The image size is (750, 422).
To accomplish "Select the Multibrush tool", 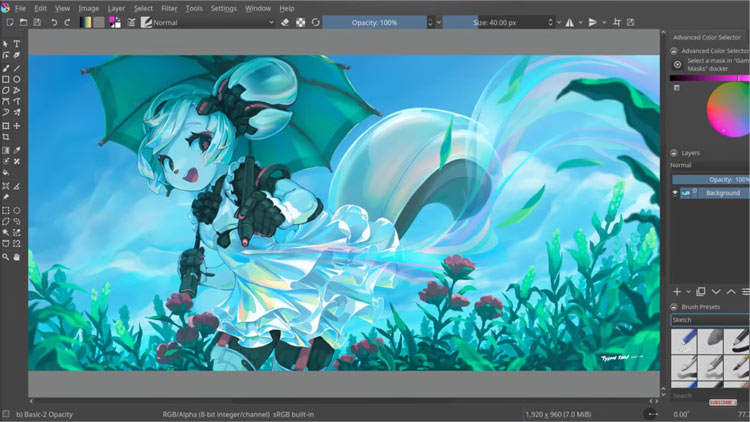I will (x=17, y=112).
